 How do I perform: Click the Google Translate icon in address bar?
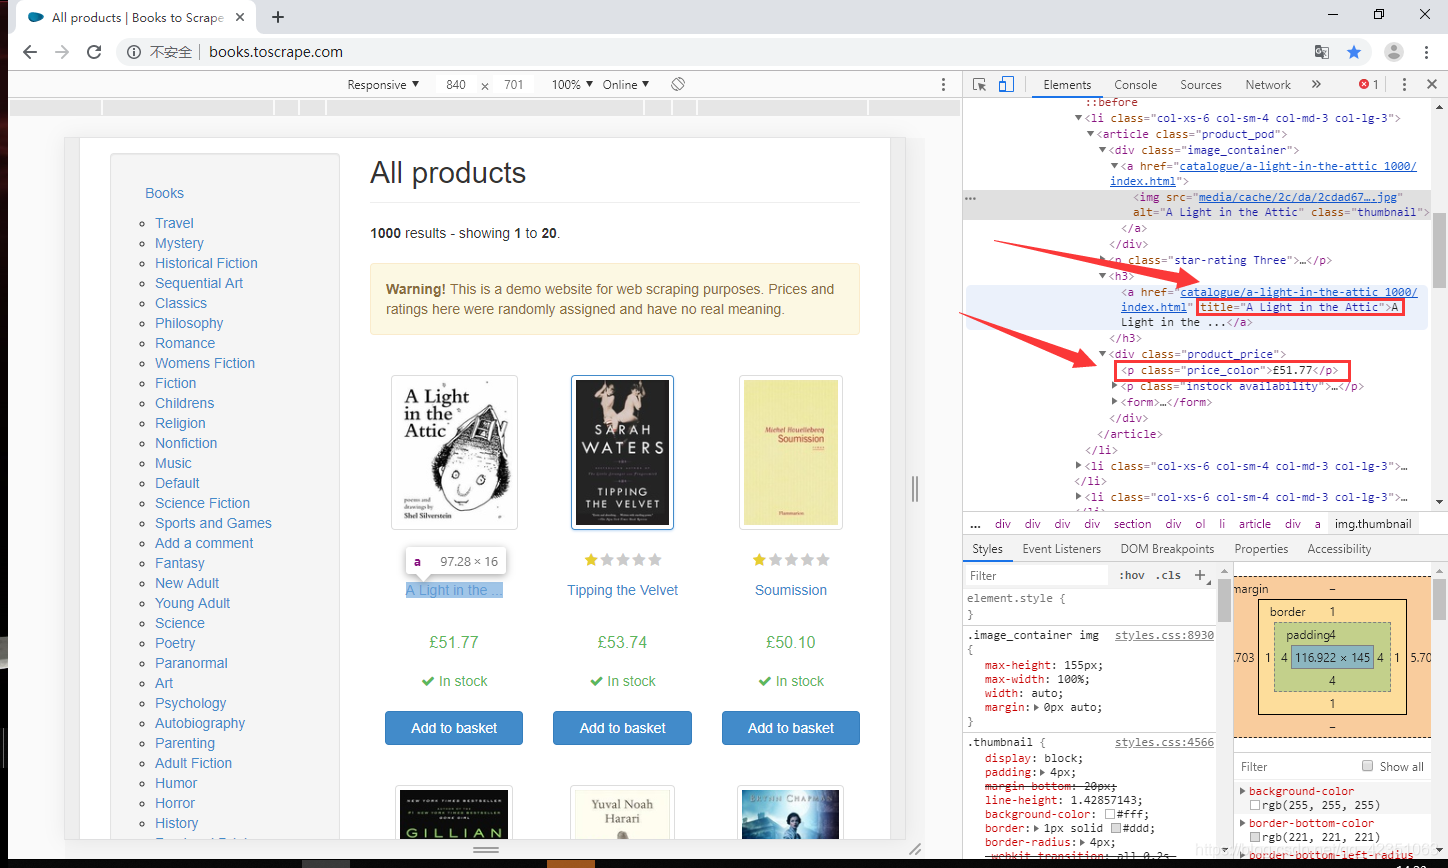(x=1322, y=52)
